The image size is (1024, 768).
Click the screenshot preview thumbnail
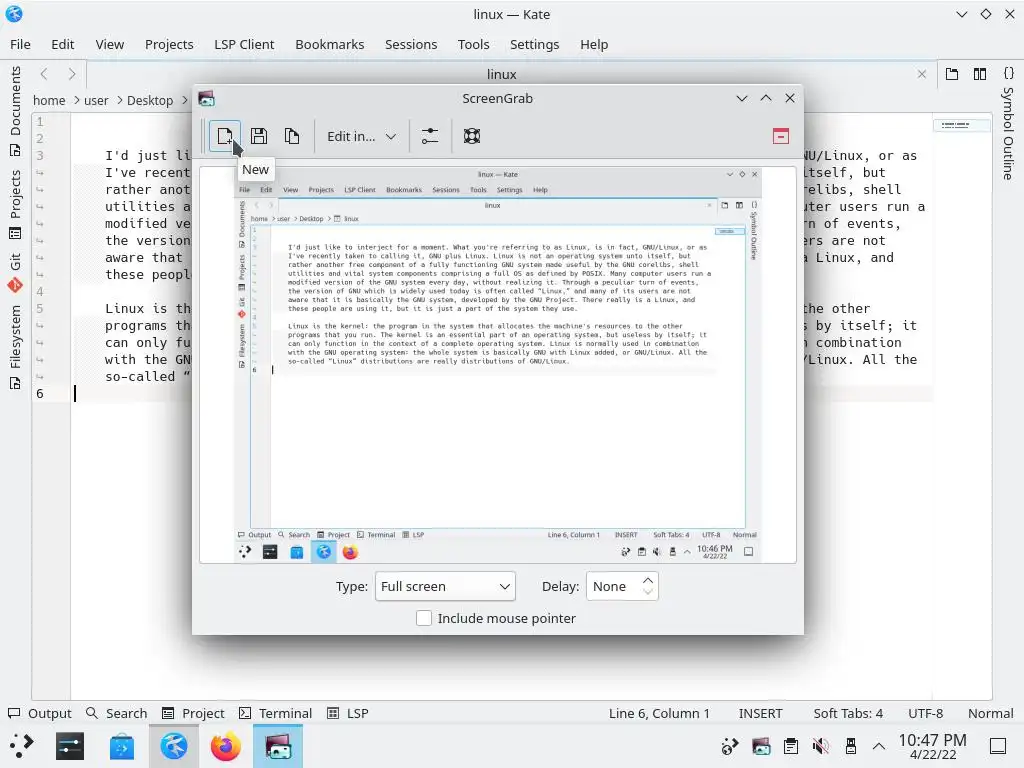point(498,364)
